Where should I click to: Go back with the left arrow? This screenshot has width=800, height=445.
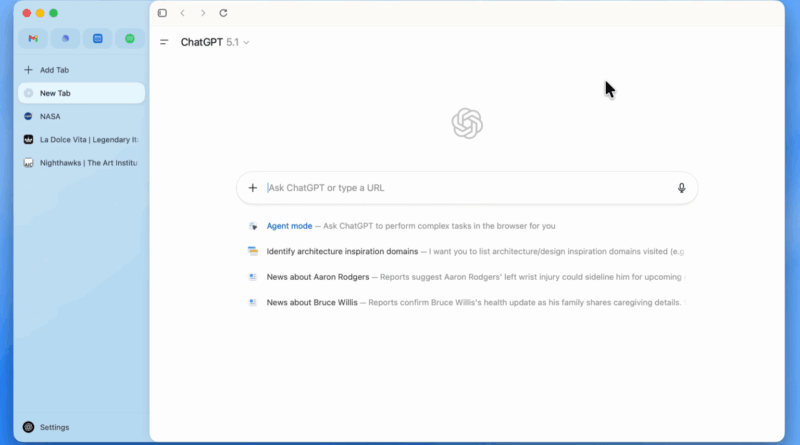pos(183,13)
